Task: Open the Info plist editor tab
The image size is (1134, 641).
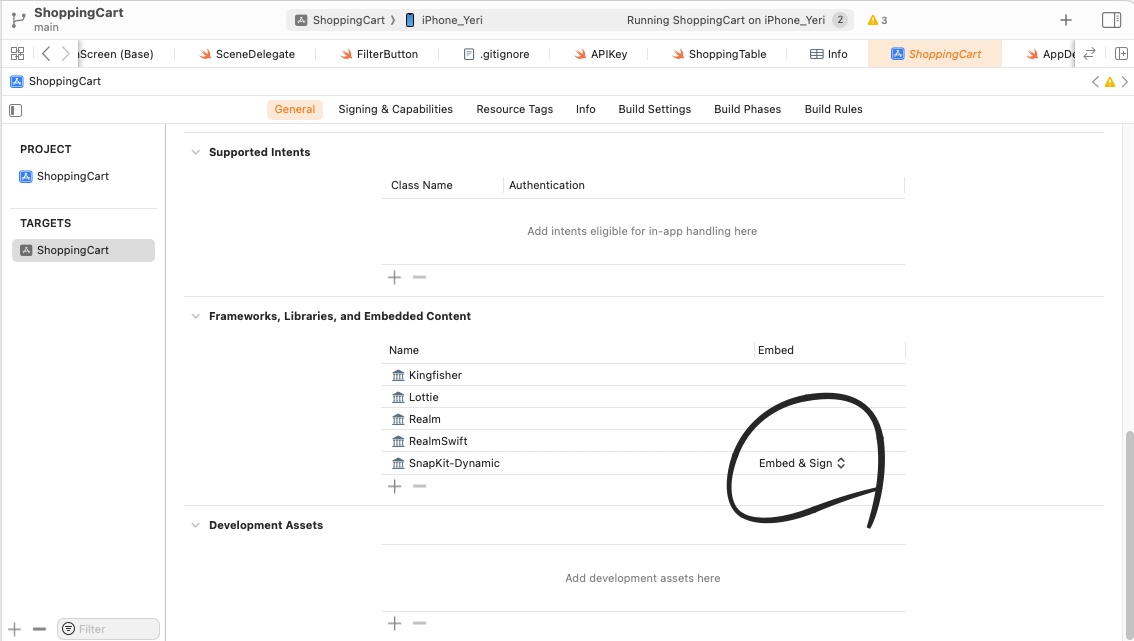Action: (828, 54)
